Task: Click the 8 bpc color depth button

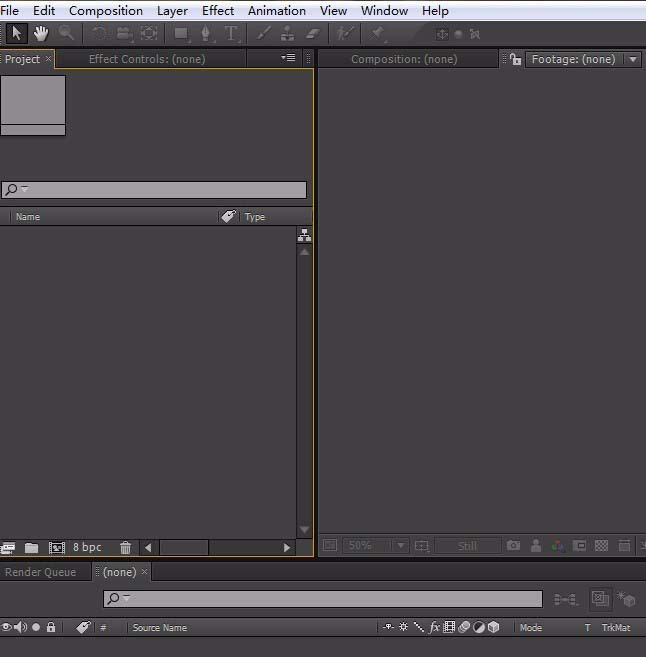Action: 87,547
